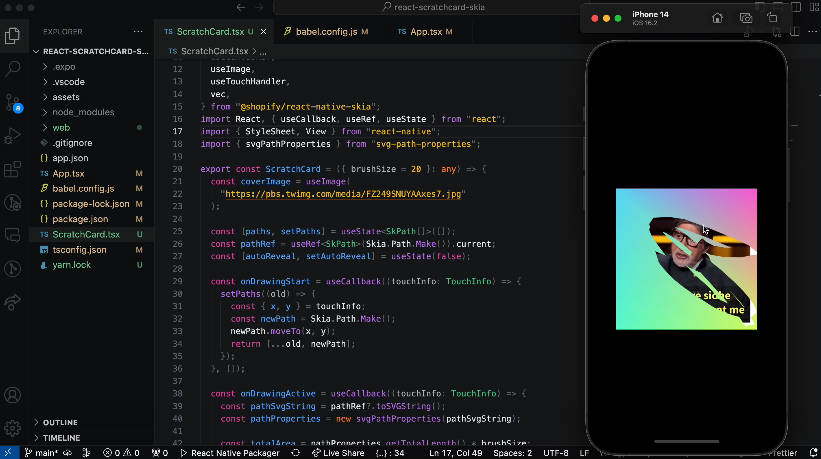821x459 pixels.
Task: Open babel.config.js from file tree
Action: tap(83, 188)
